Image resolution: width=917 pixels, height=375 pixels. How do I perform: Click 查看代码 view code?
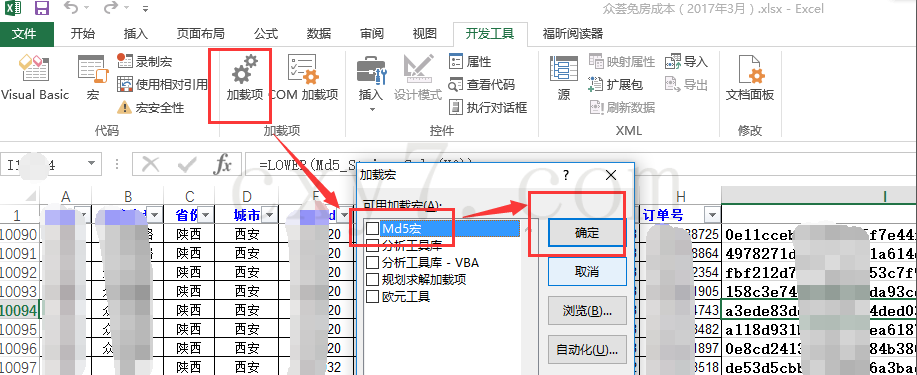(481, 84)
